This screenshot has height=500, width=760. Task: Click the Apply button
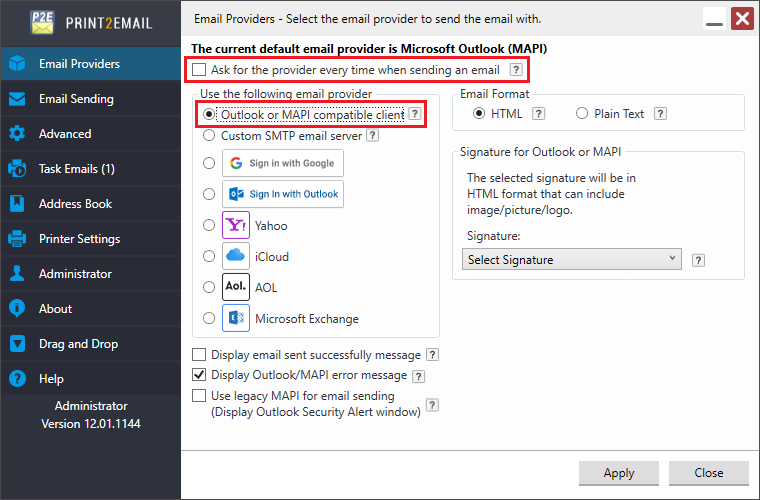tap(619, 473)
